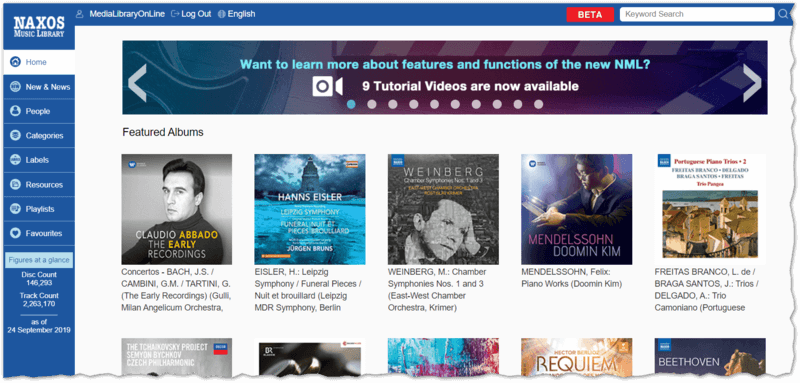Click the Naxos Music Library logo

[39, 27]
